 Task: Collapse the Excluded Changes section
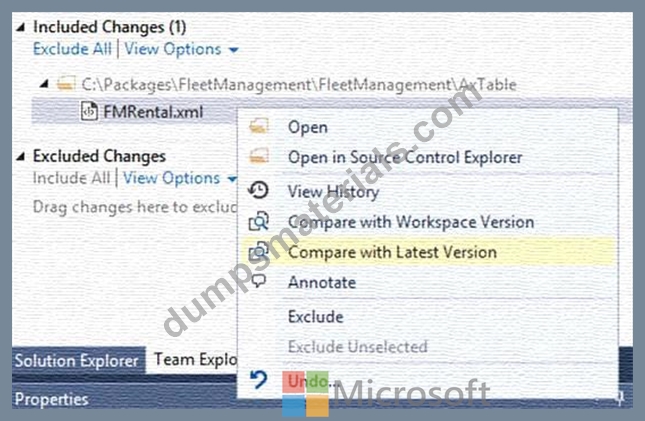[x=21, y=156]
